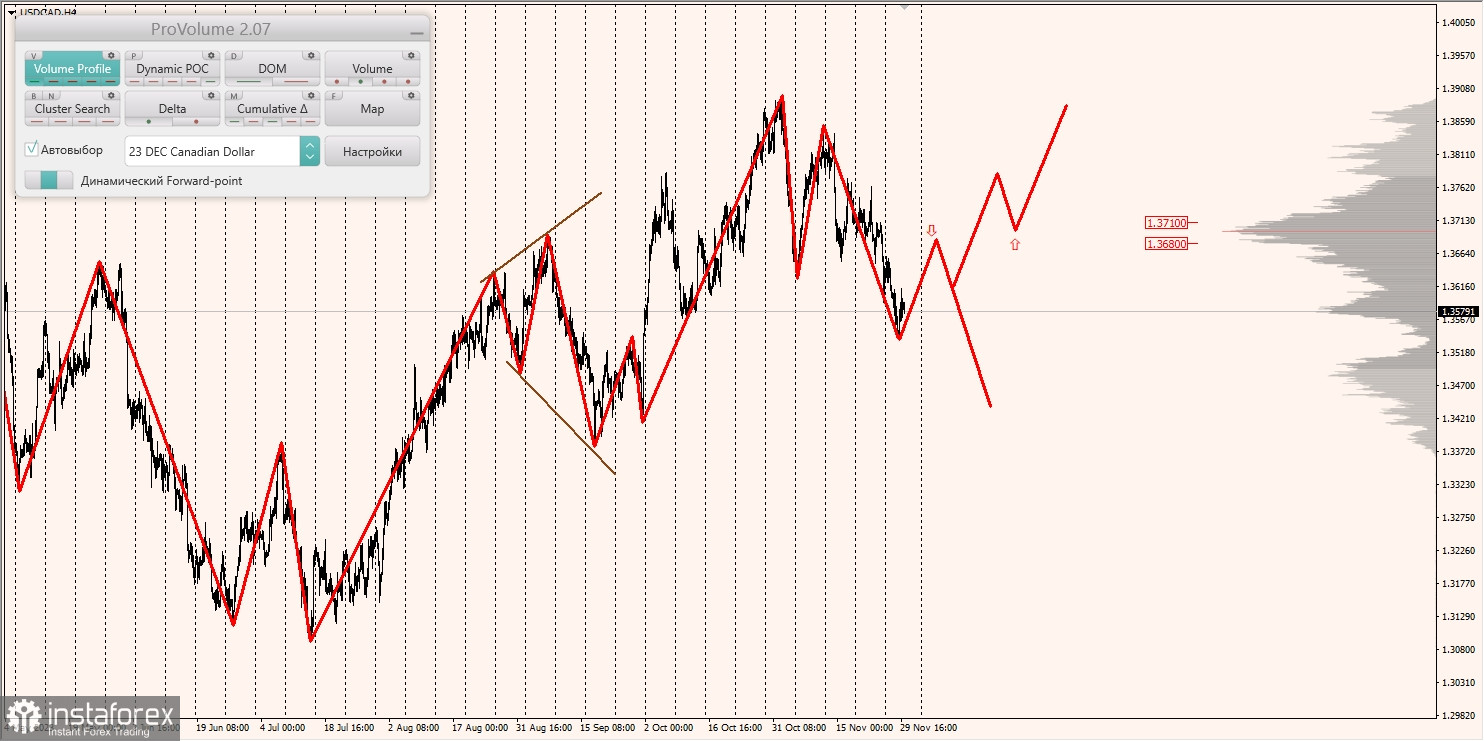Click the P hotkey tag on Dynamic POC

(134, 55)
